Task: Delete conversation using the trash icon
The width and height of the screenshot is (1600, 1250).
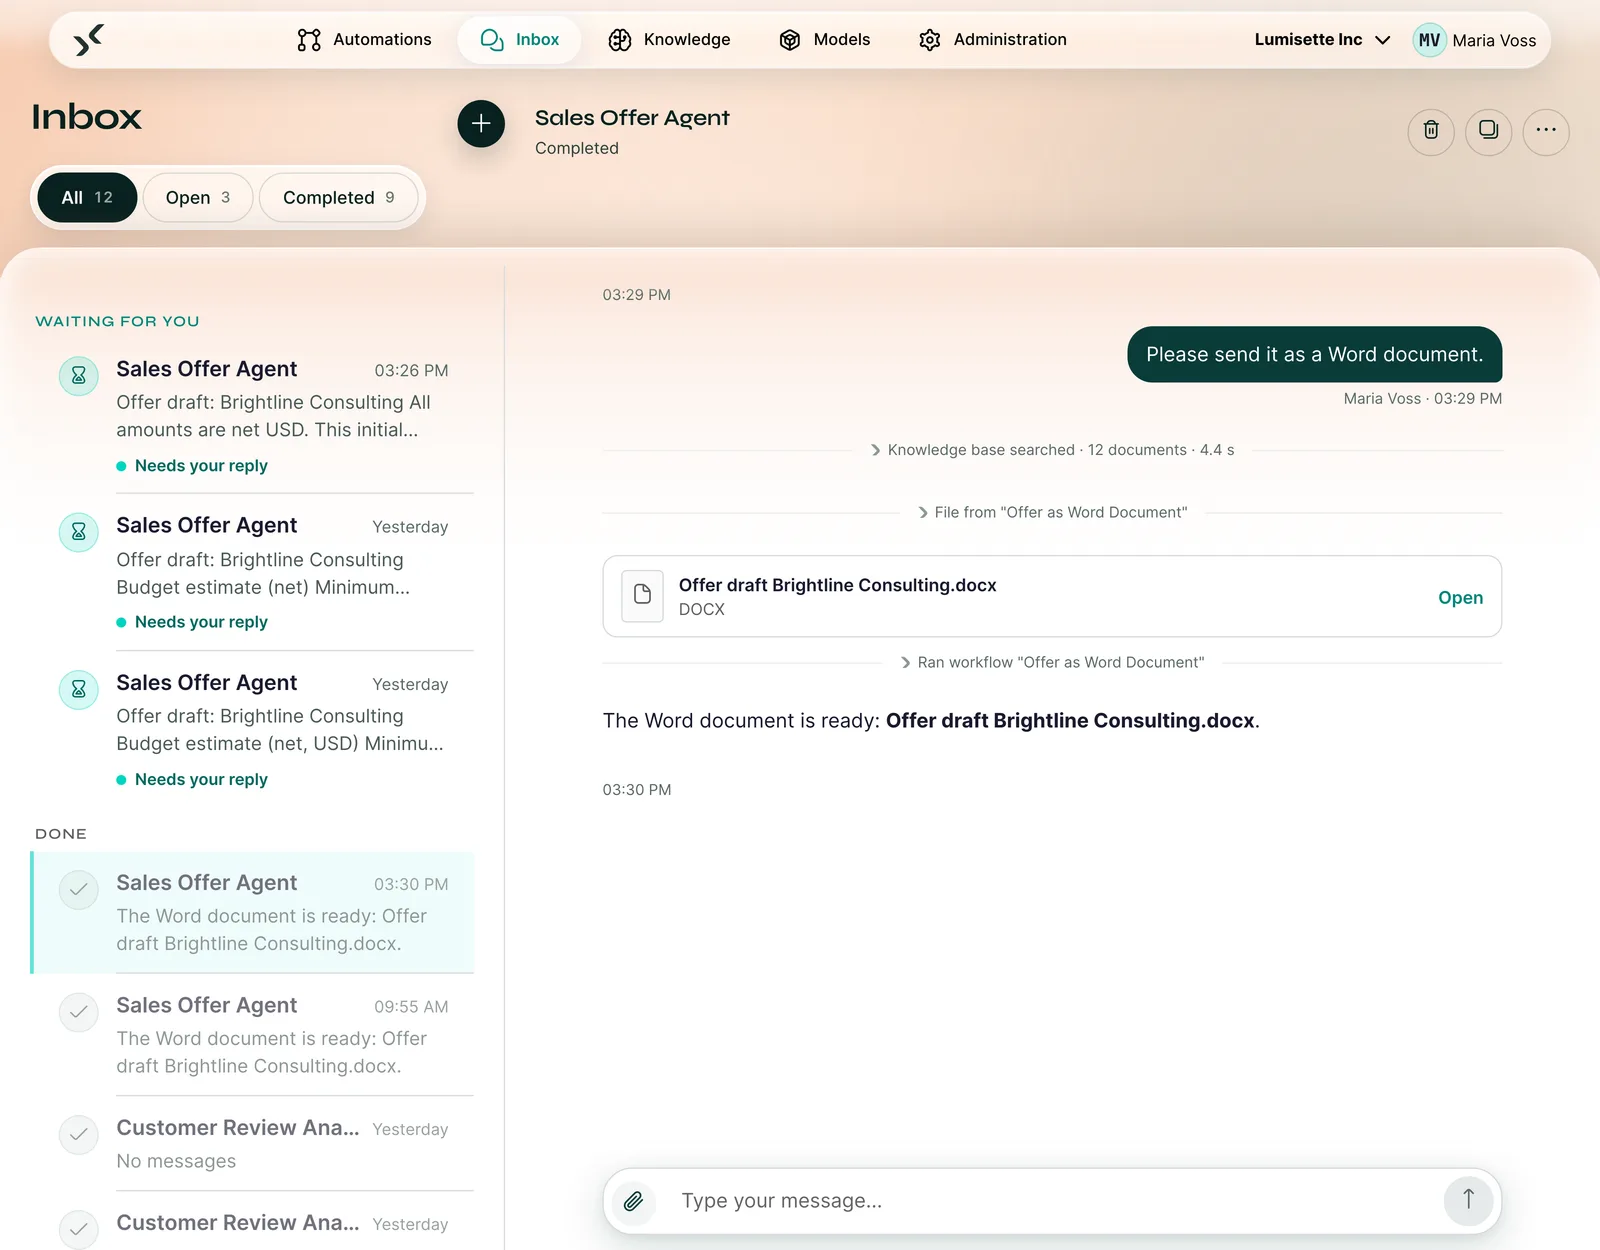Action: coord(1431,130)
